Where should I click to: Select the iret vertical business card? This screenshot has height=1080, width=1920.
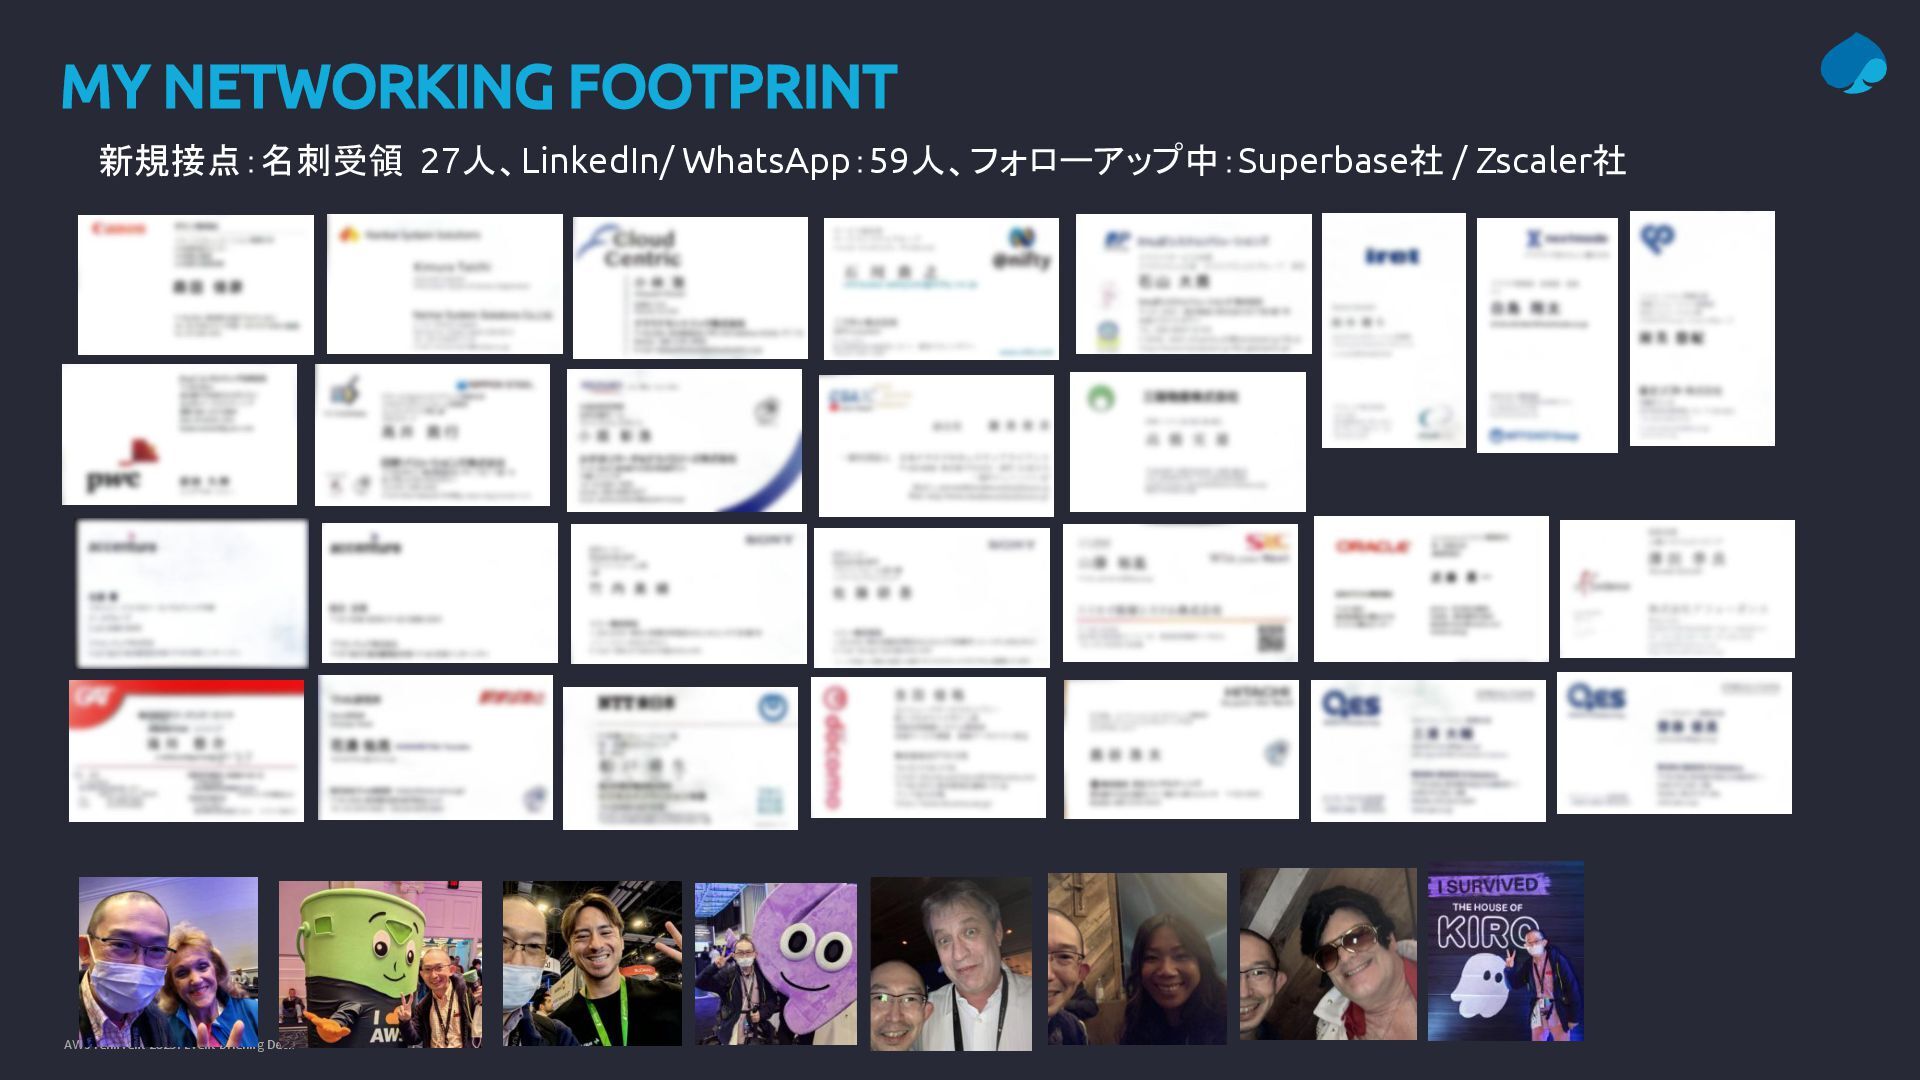pos(1393,330)
